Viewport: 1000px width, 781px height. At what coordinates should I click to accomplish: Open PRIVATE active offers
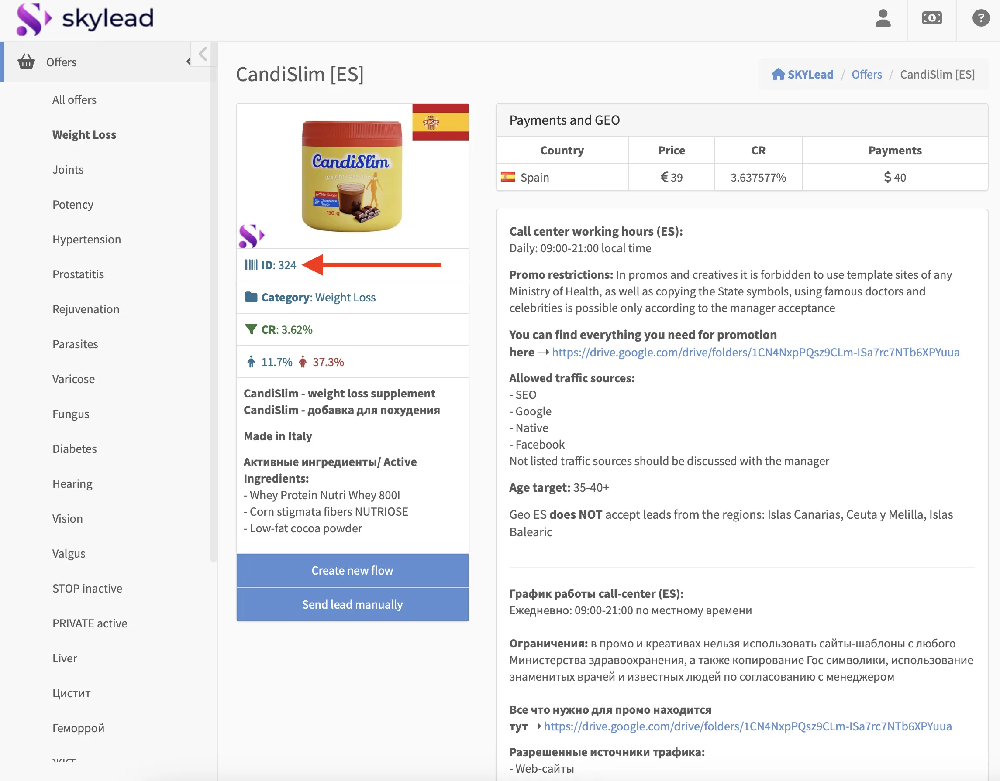(x=90, y=624)
